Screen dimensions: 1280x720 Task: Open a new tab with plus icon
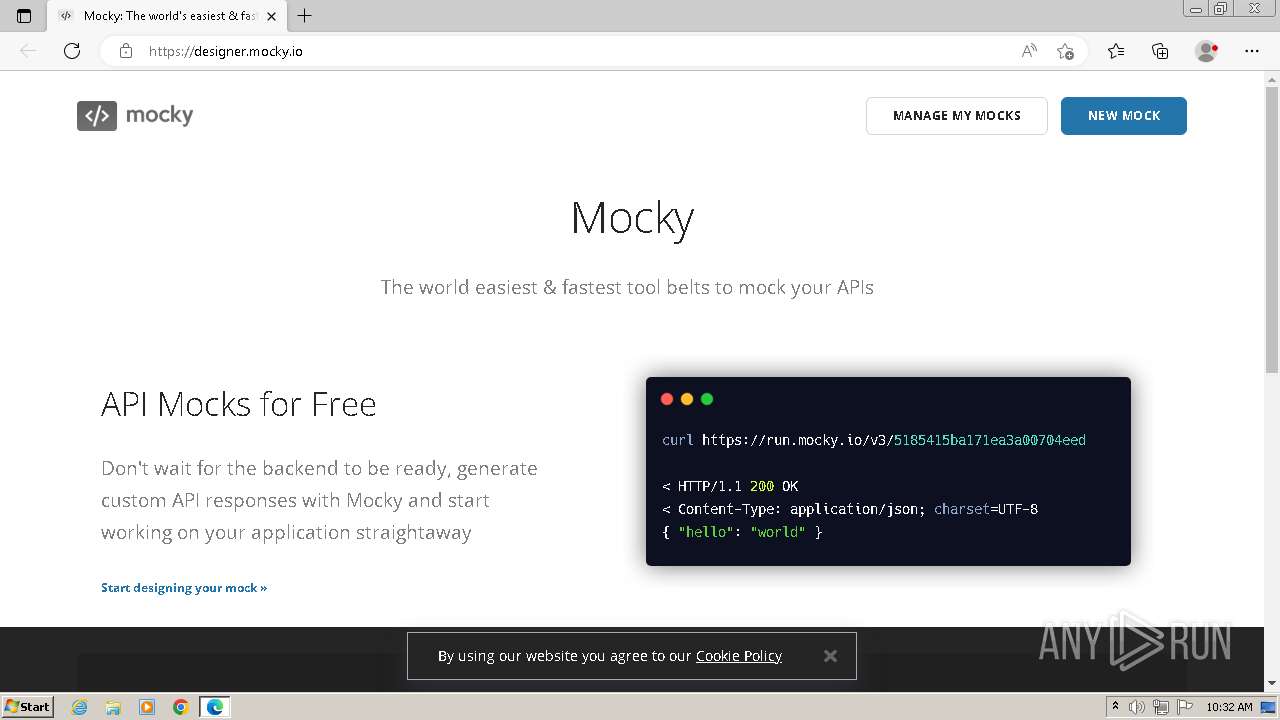(305, 16)
